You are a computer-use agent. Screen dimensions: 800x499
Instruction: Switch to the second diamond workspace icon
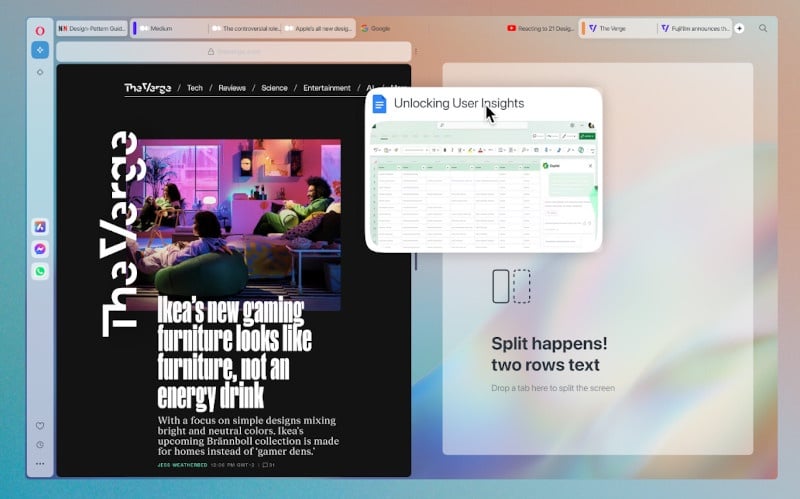pos(40,72)
